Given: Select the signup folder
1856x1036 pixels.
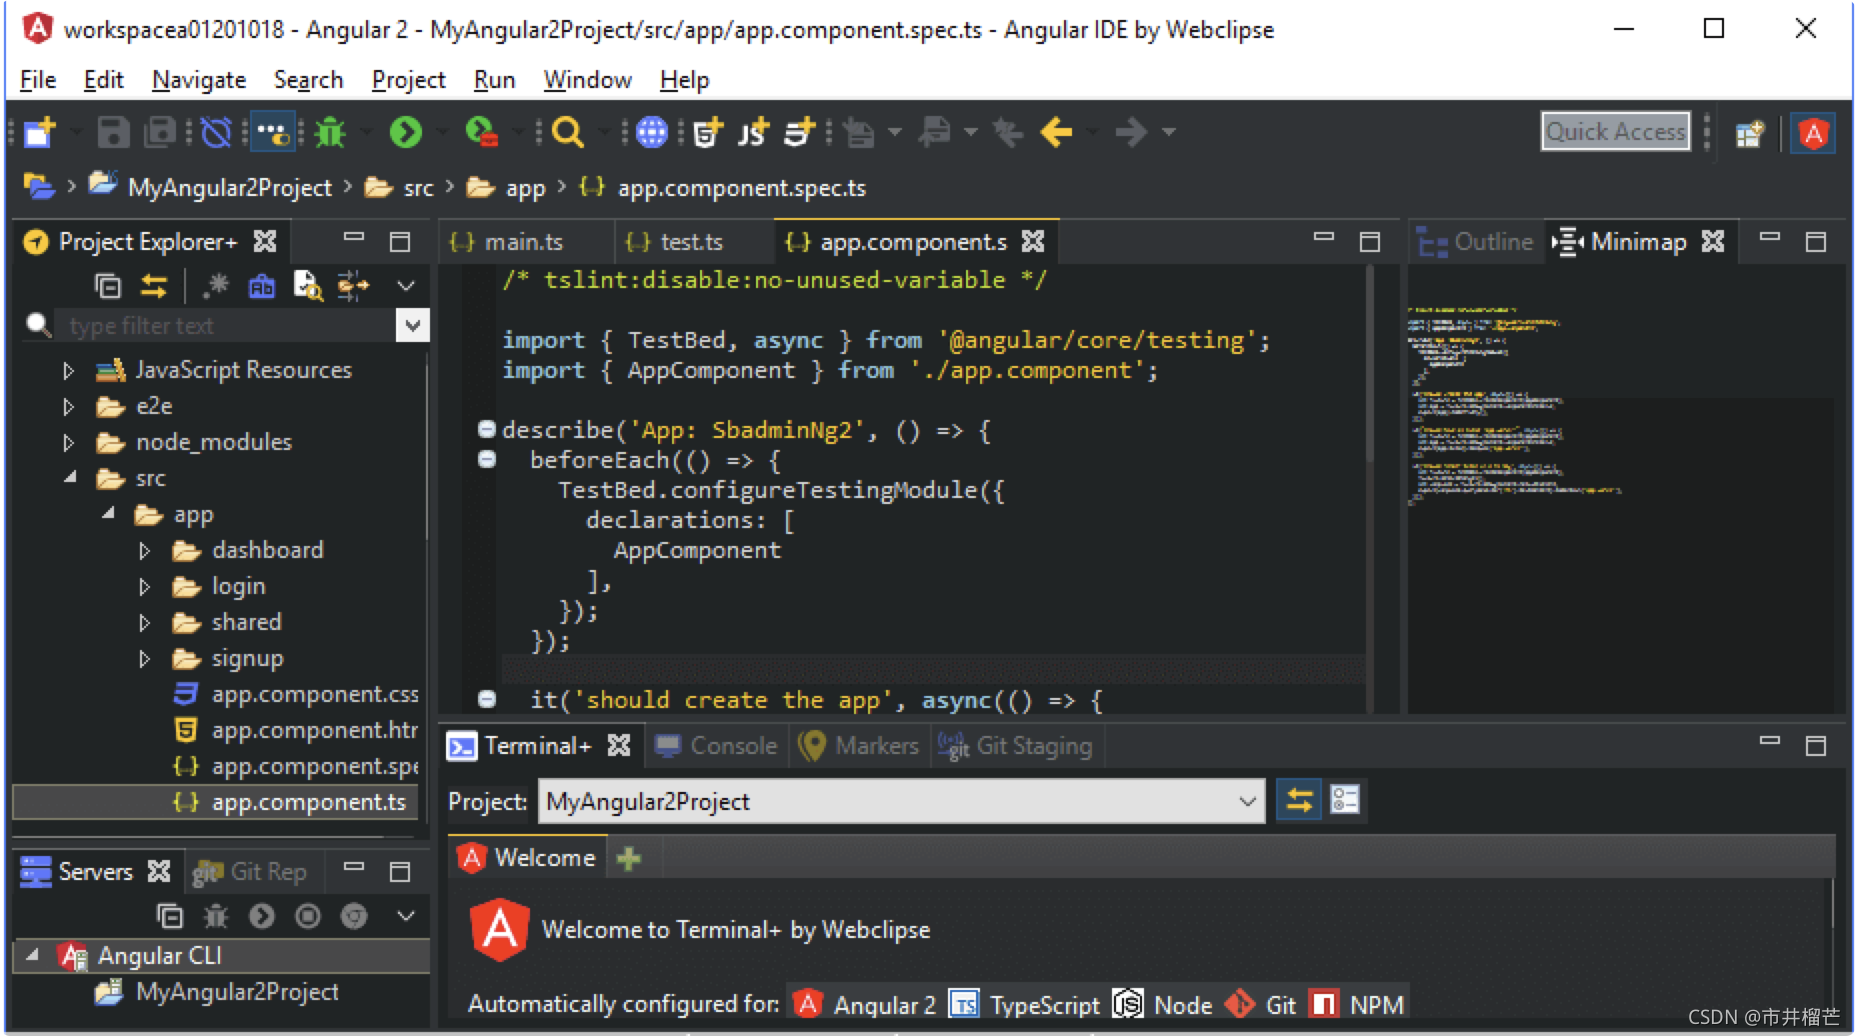Looking at the screenshot, I should point(247,658).
